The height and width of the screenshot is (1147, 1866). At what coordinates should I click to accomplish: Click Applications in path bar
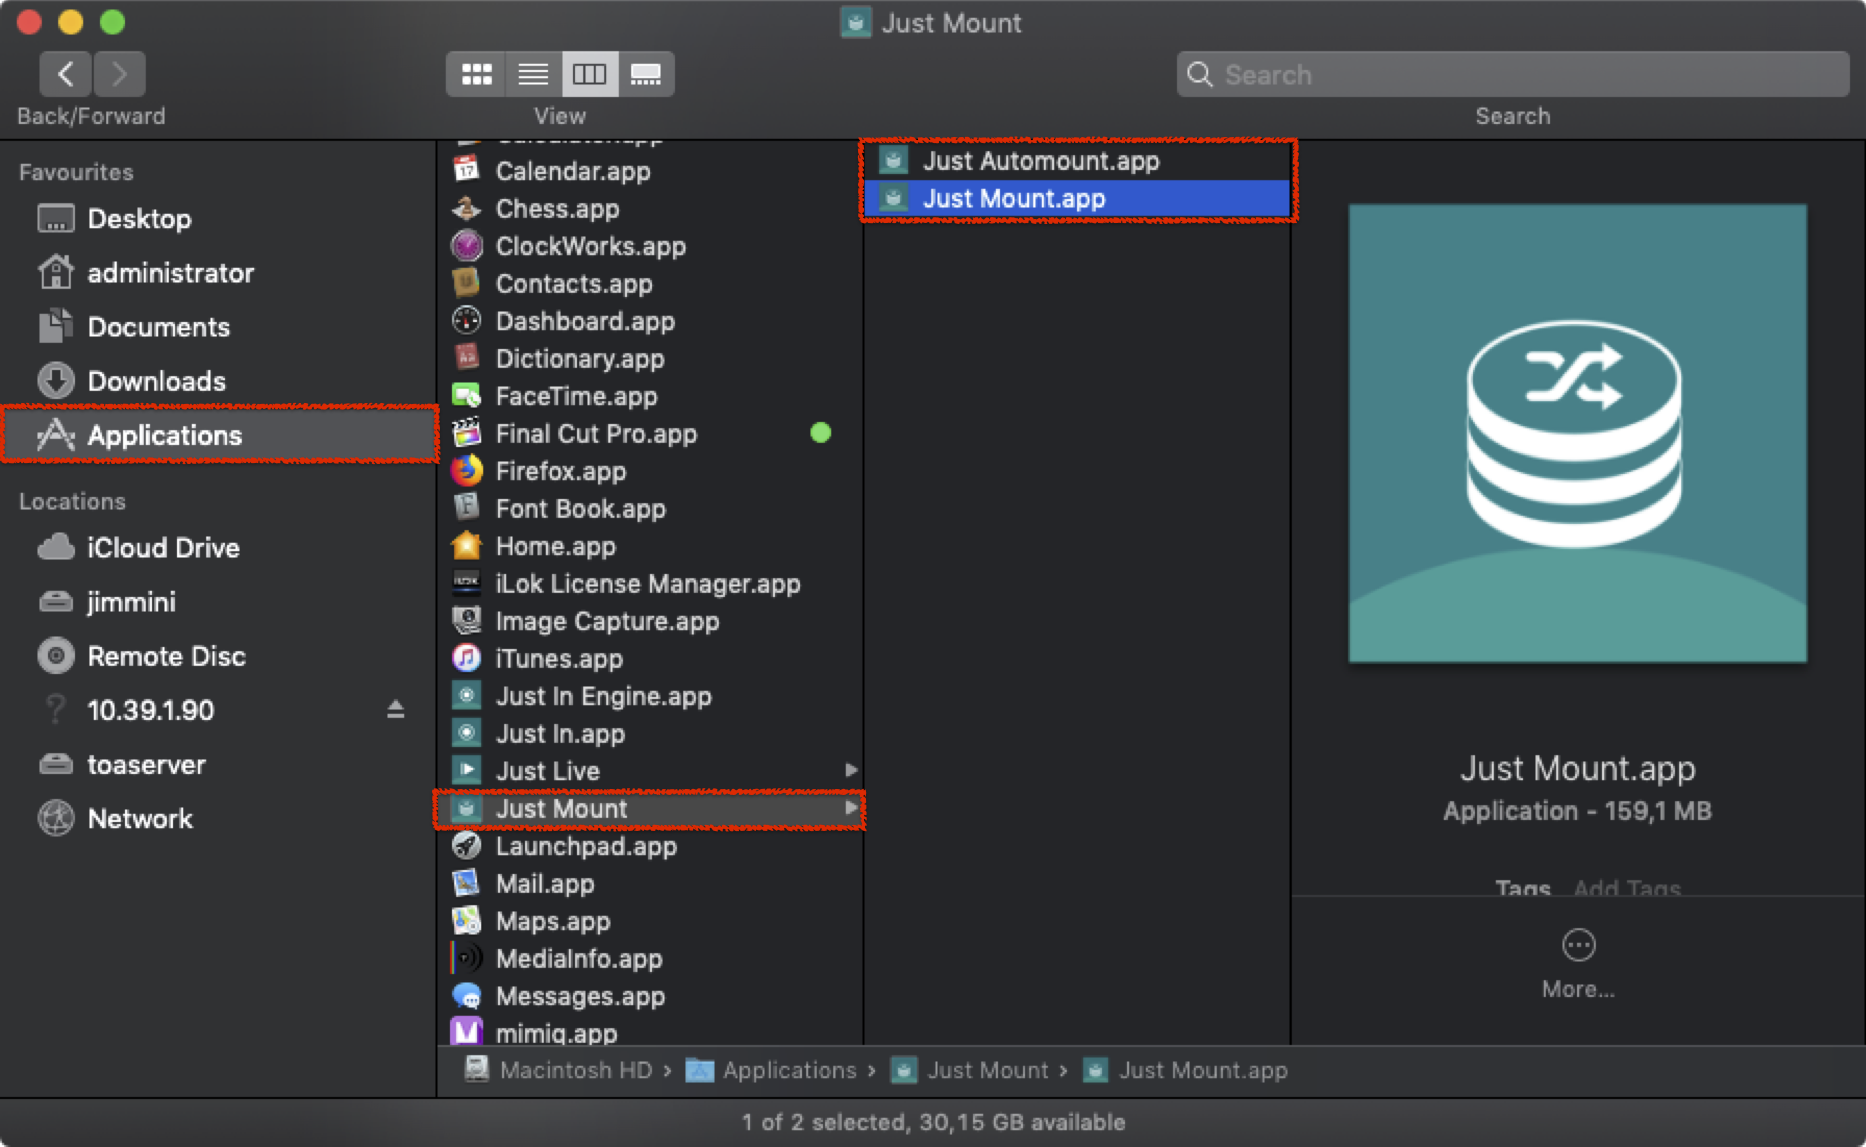pos(771,1071)
